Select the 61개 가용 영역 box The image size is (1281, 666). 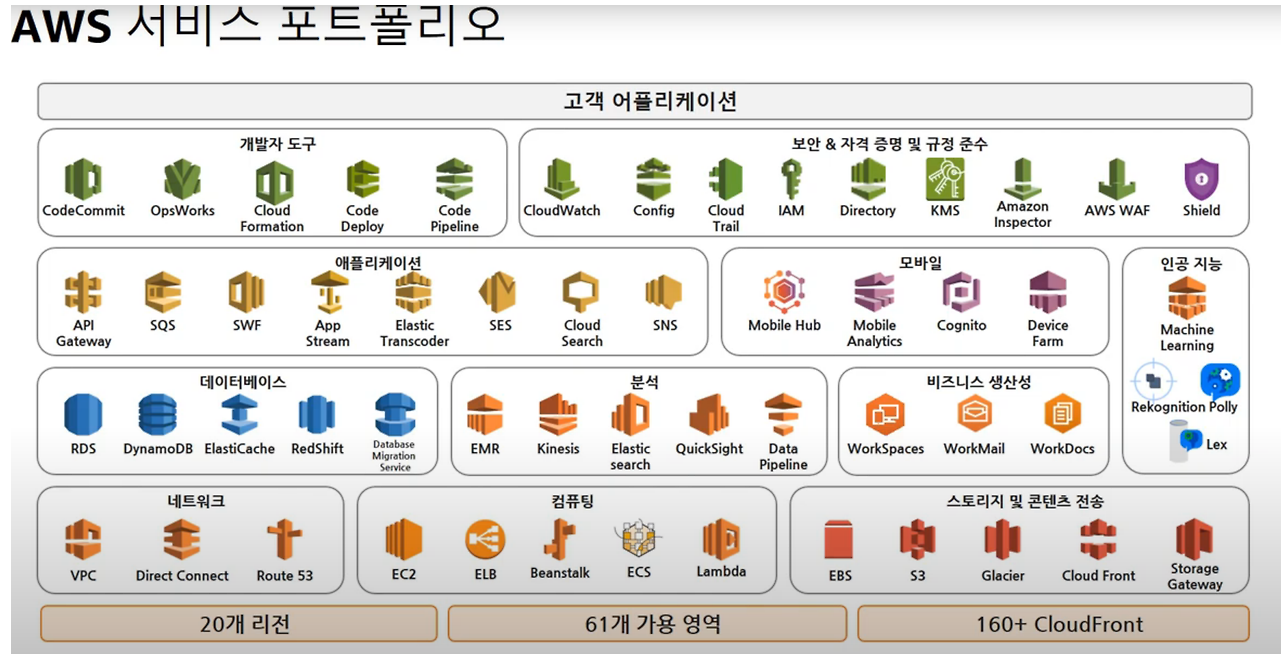647,624
